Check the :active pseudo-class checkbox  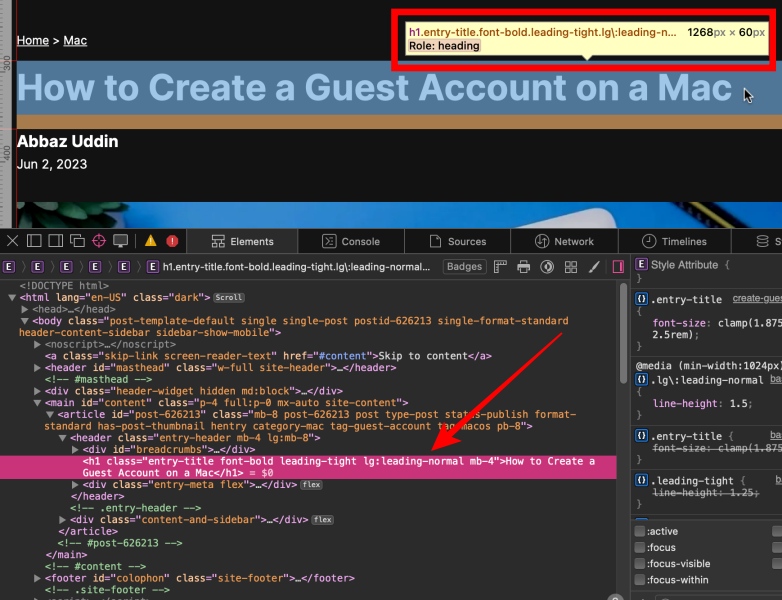click(640, 531)
